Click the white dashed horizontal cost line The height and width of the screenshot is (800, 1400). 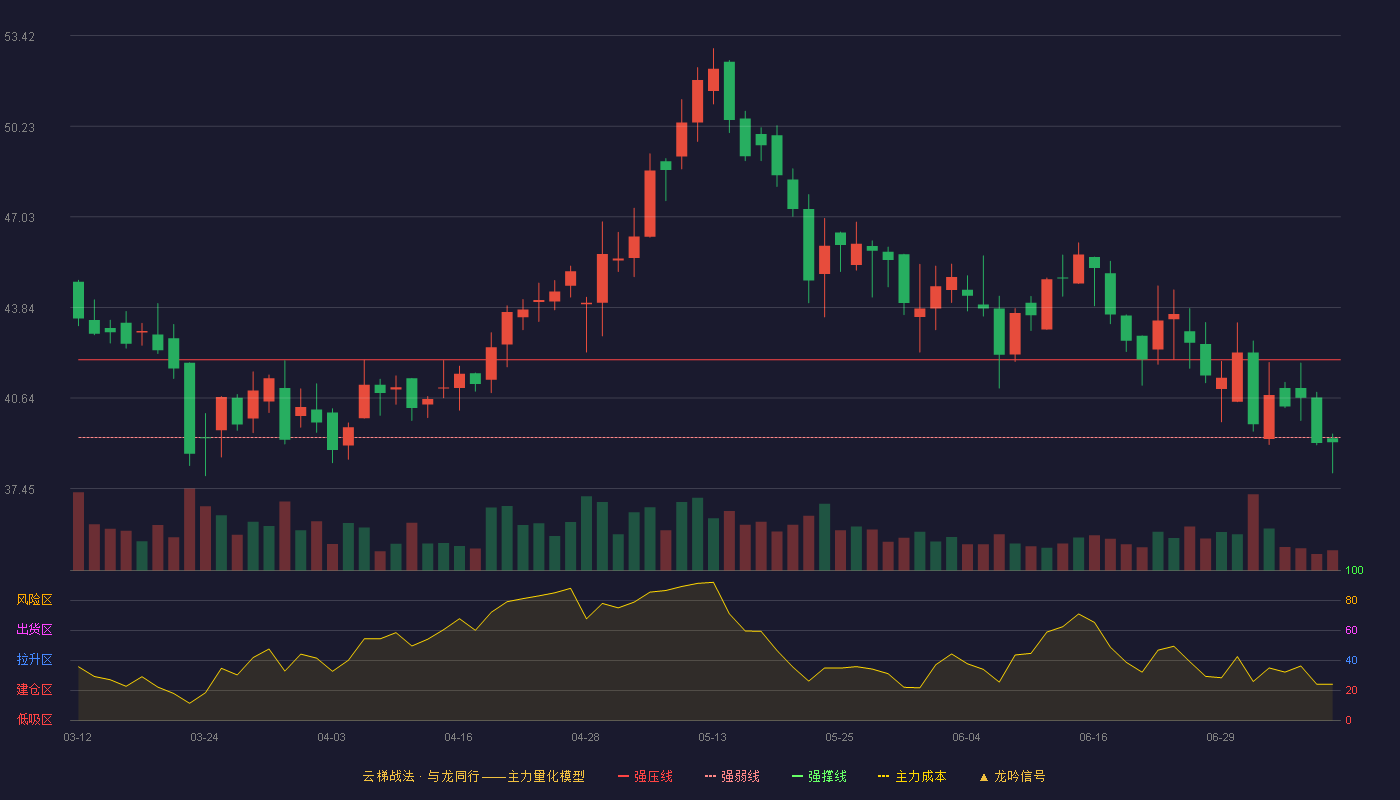pos(709,437)
